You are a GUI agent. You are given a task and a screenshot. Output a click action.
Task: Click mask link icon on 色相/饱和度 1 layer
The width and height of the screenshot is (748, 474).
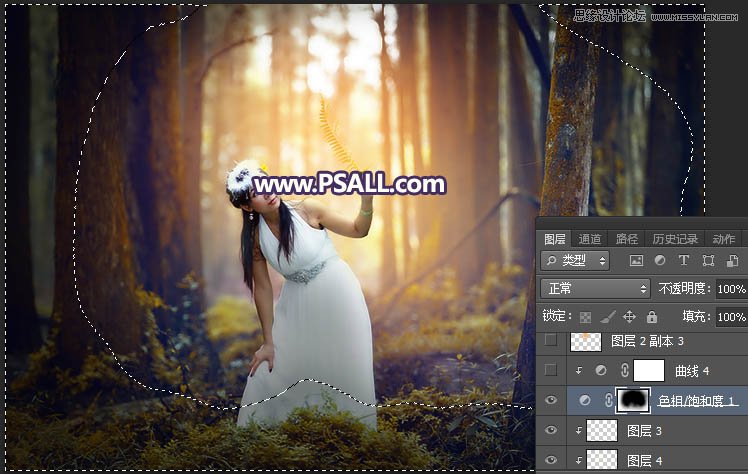tap(609, 400)
